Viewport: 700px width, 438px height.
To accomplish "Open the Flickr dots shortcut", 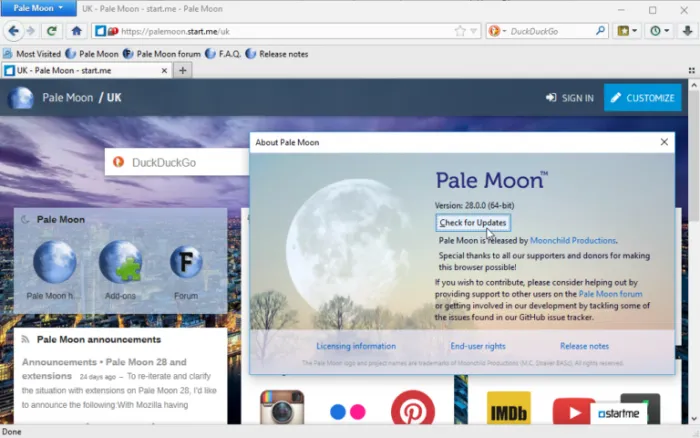I will click(348, 412).
